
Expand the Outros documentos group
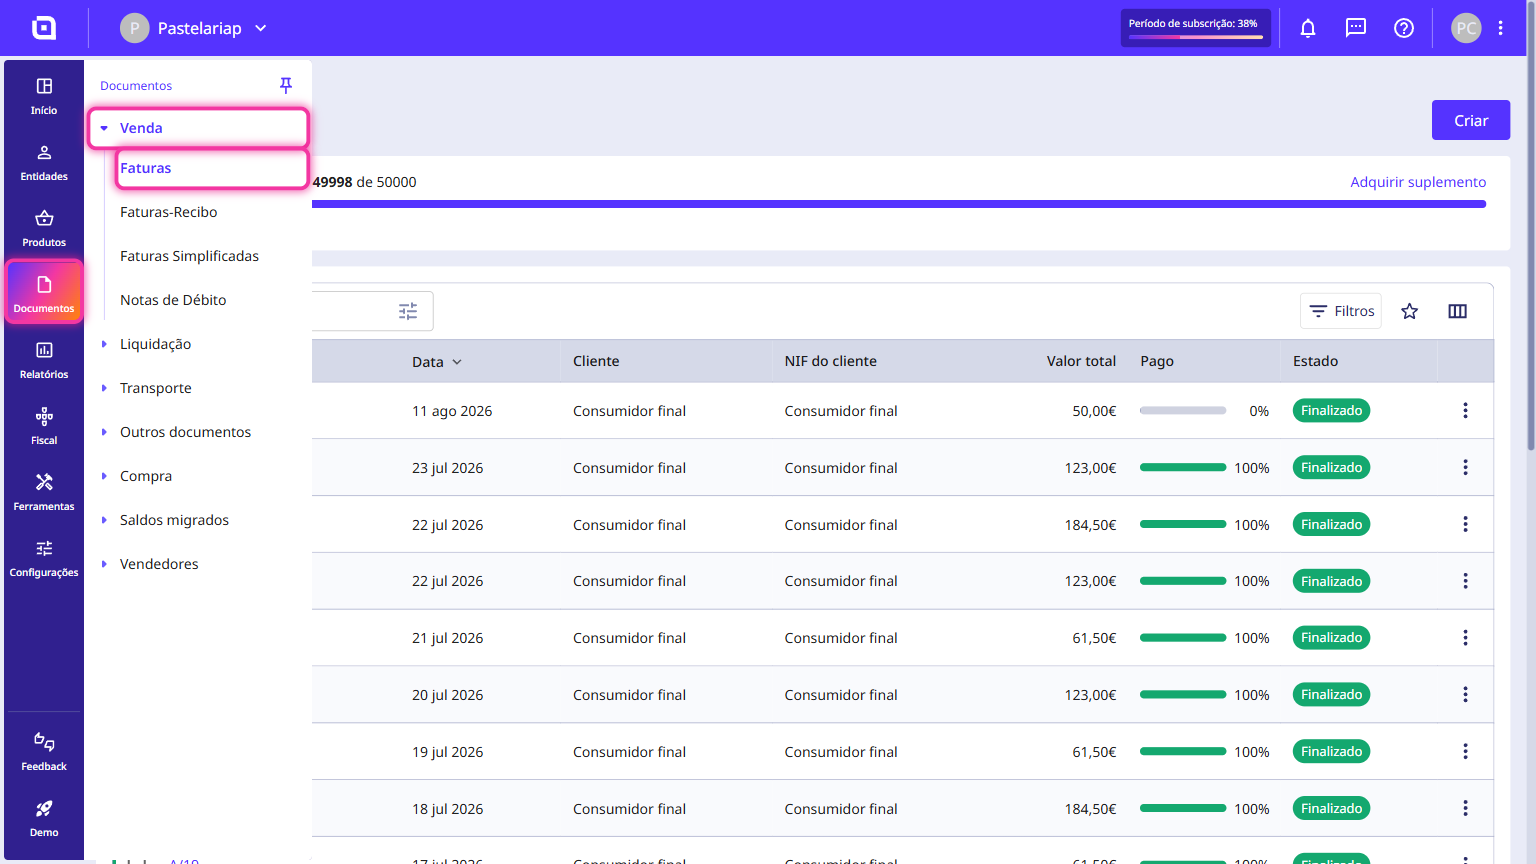(x=199, y=432)
